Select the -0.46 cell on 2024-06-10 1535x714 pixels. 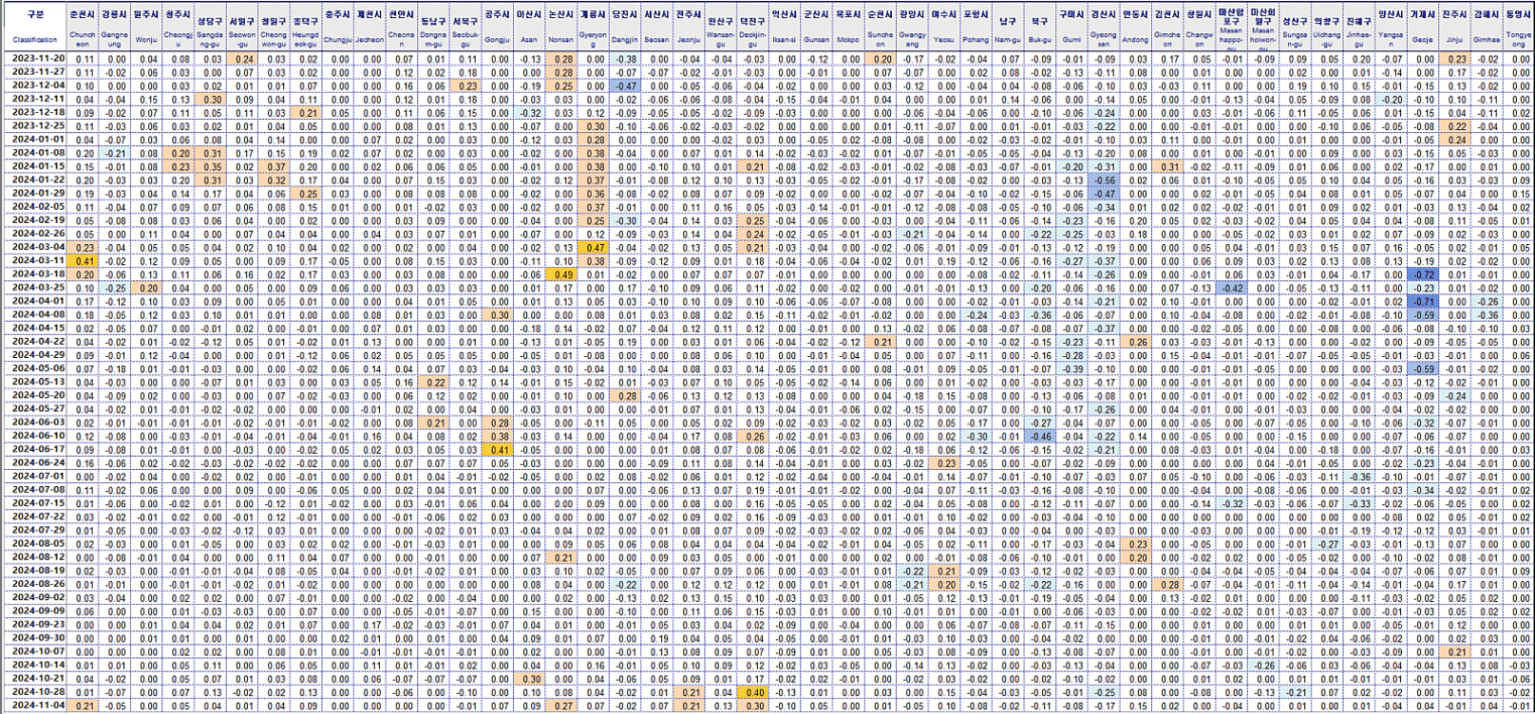pyautogui.click(x=1040, y=435)
